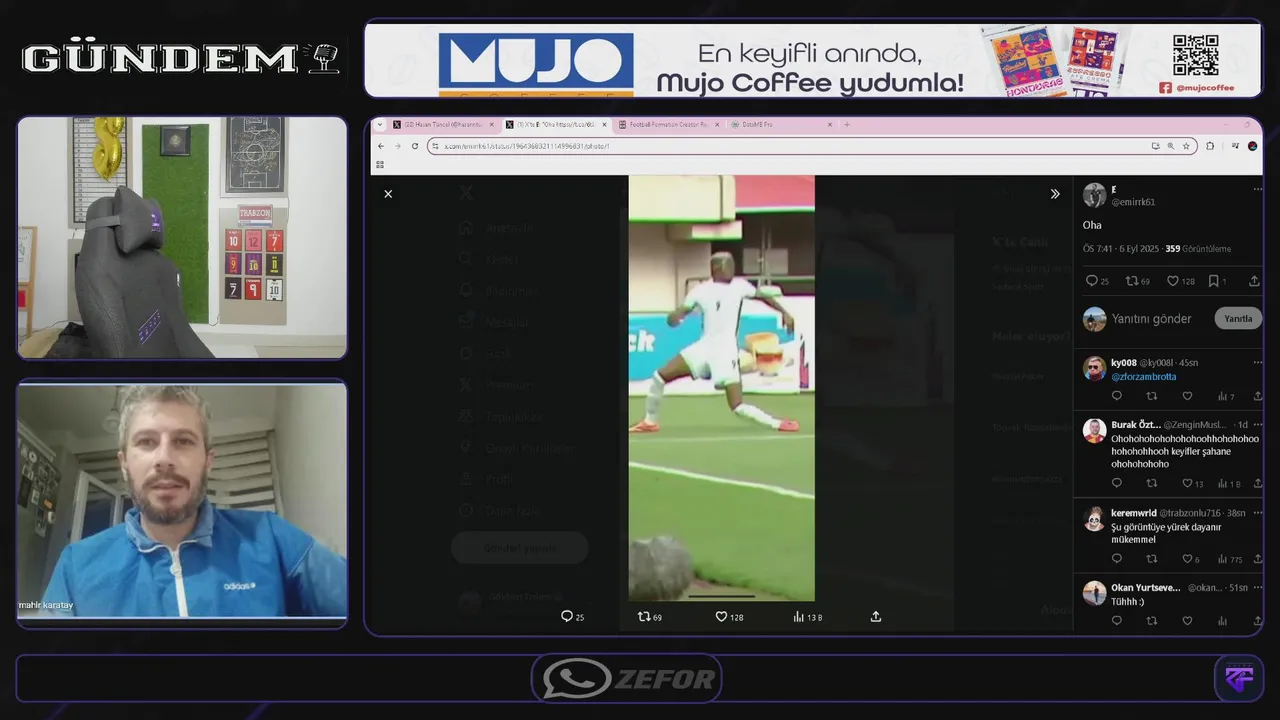The image size is (1280, 720).
Task: Like Burak Özt's comment with 13 likes
Action: coord(1187,483)
